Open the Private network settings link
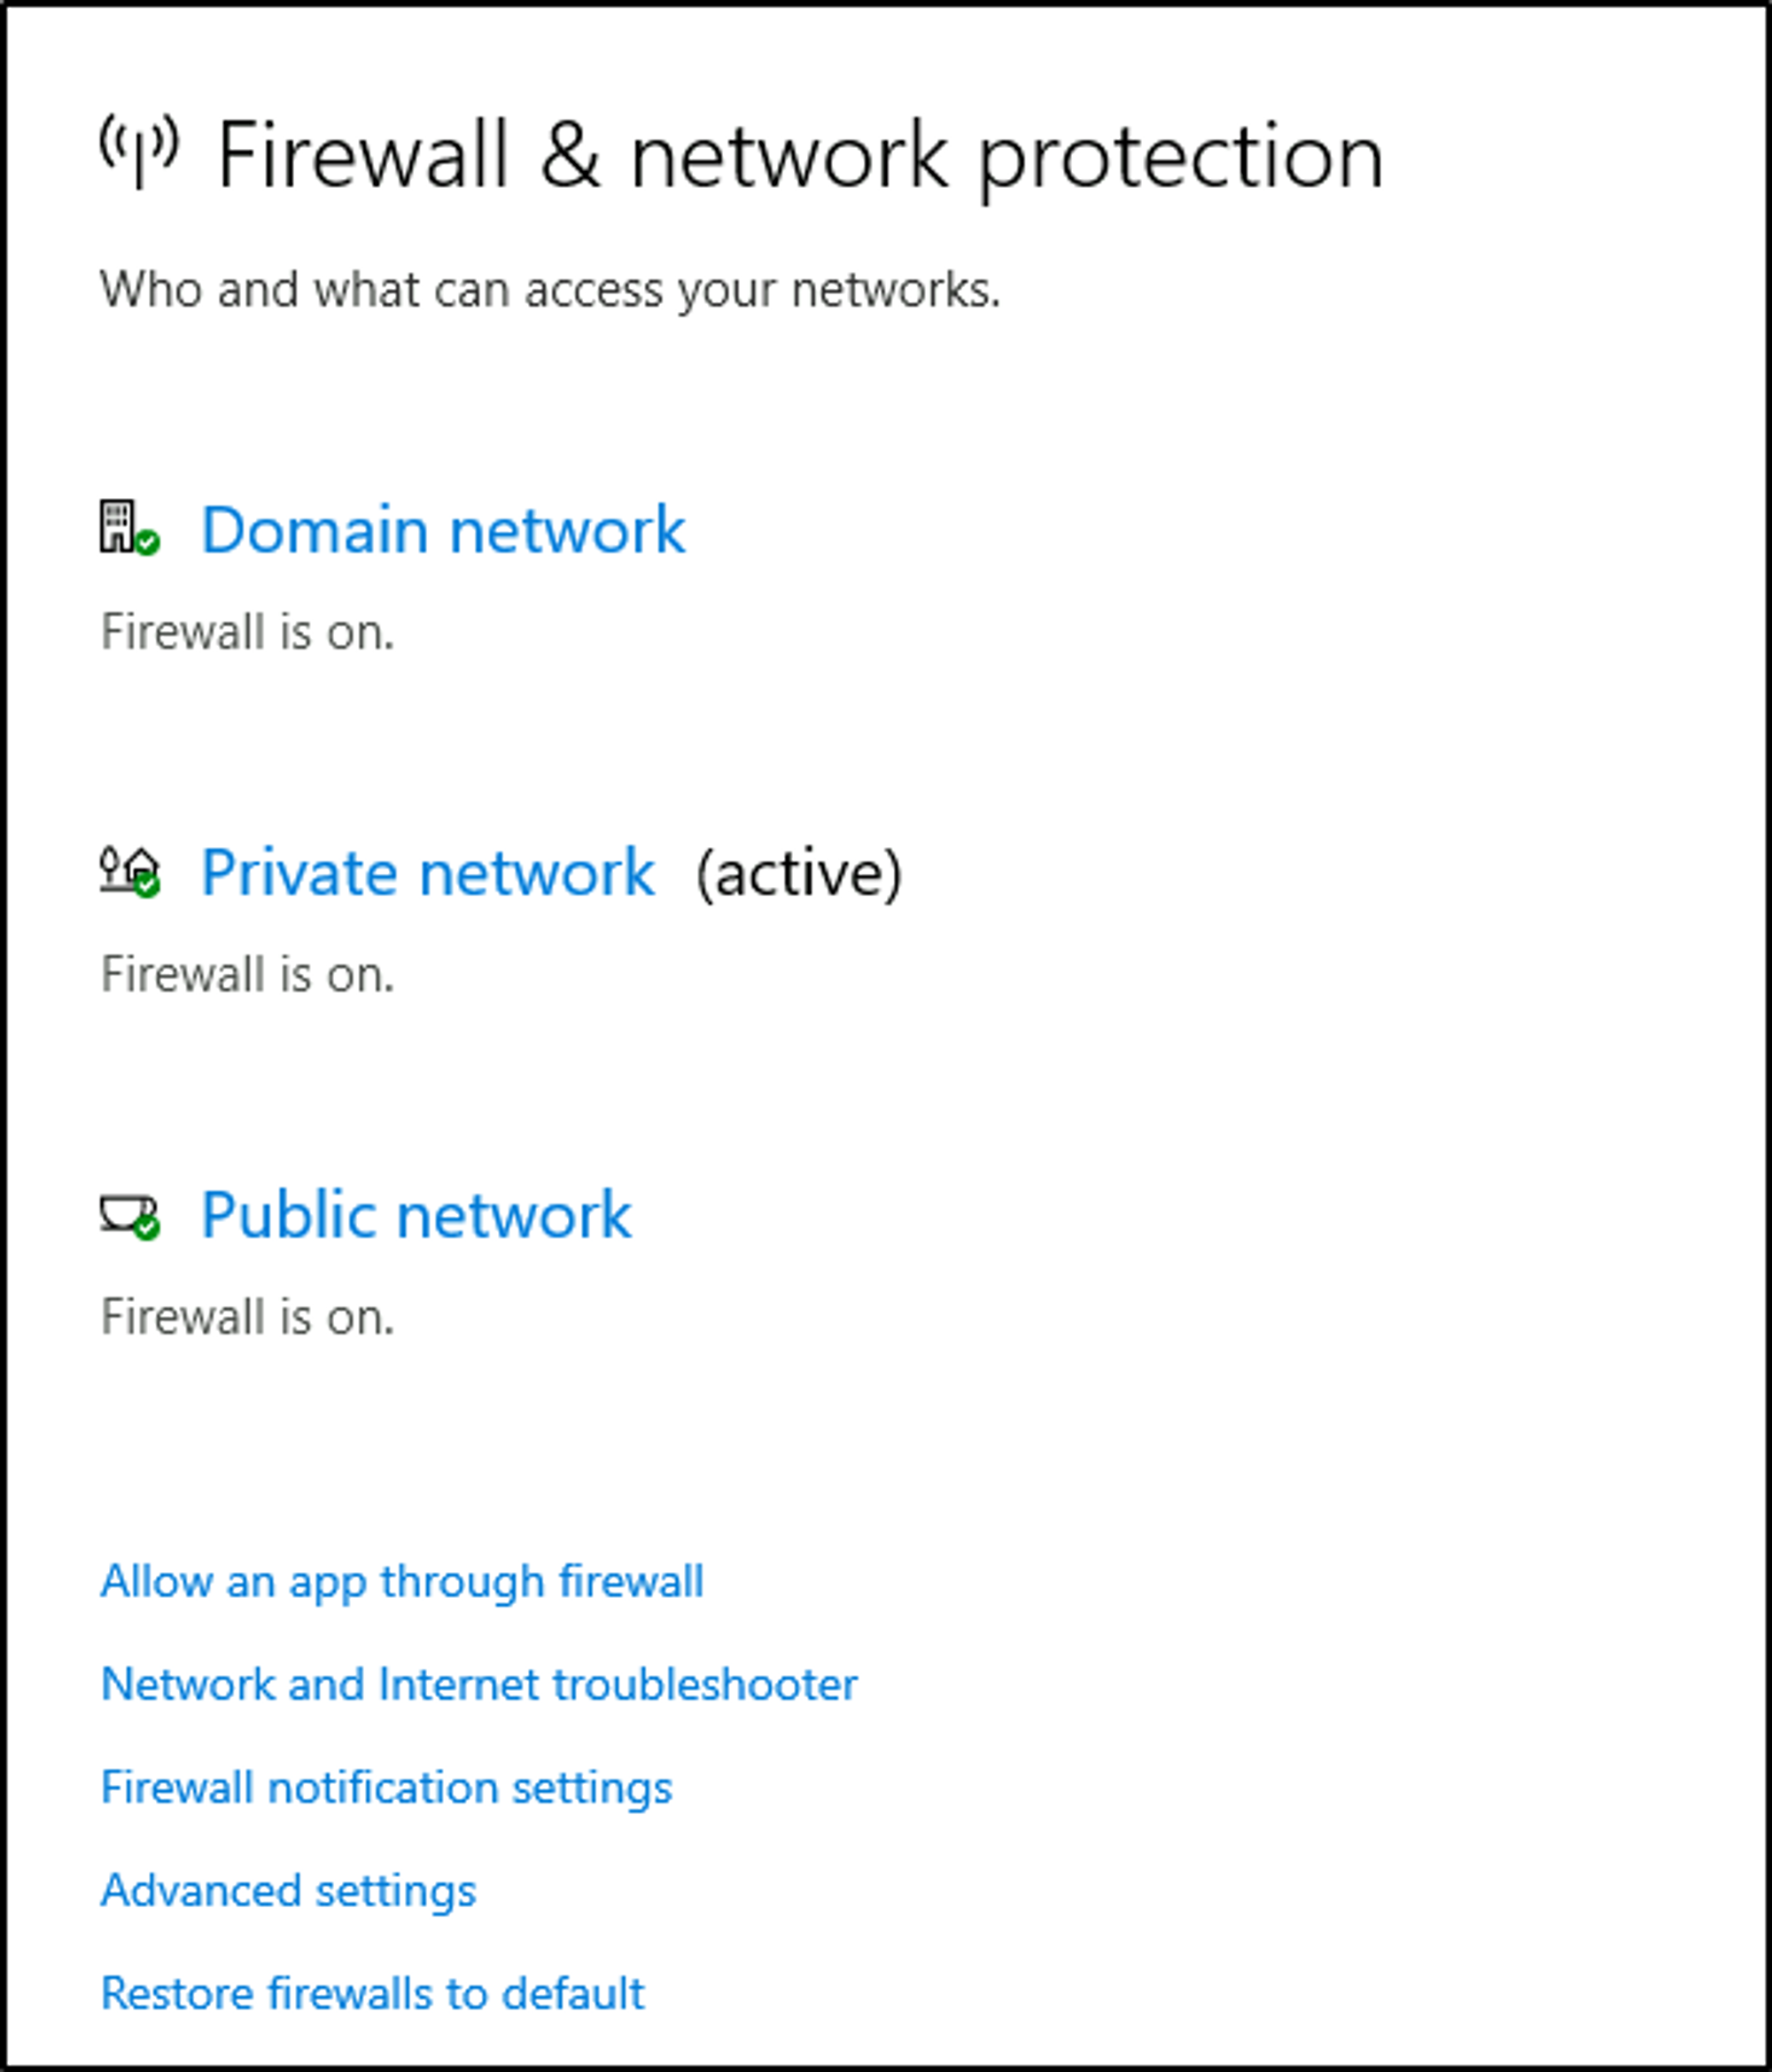 (x=427, y=872)
